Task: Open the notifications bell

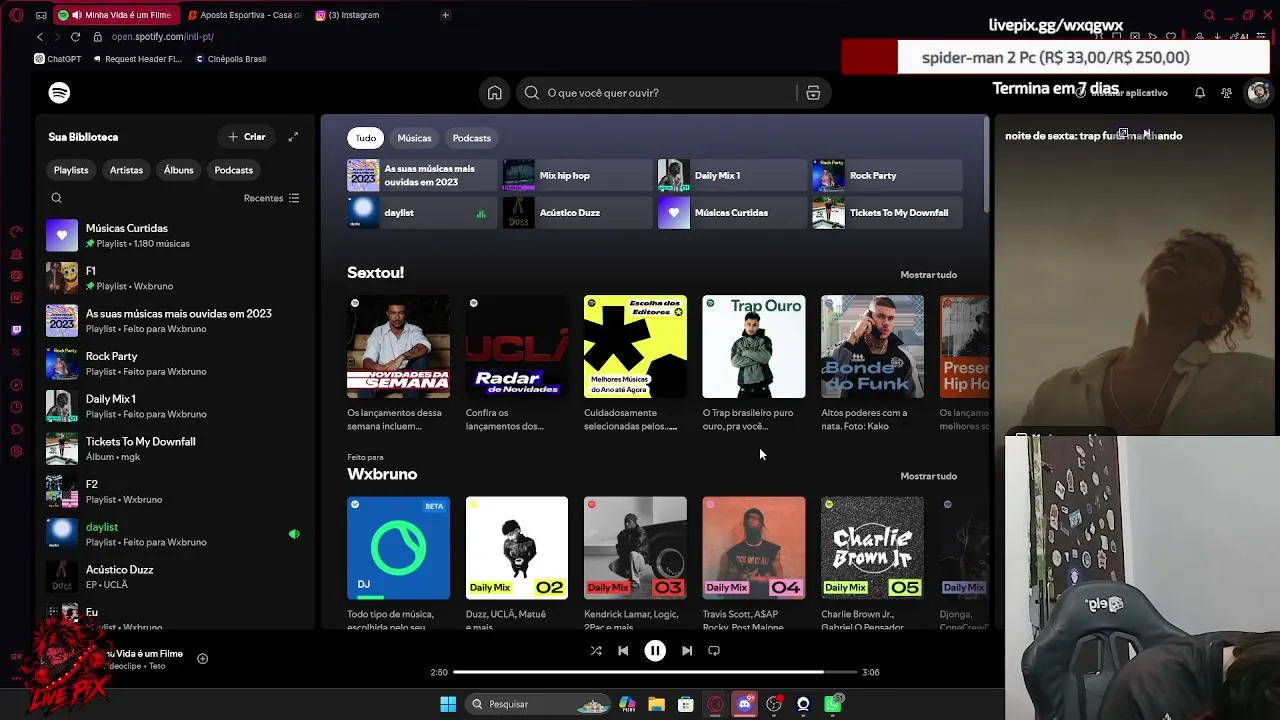Action: pyautogui.click(x=1199, y=93)
